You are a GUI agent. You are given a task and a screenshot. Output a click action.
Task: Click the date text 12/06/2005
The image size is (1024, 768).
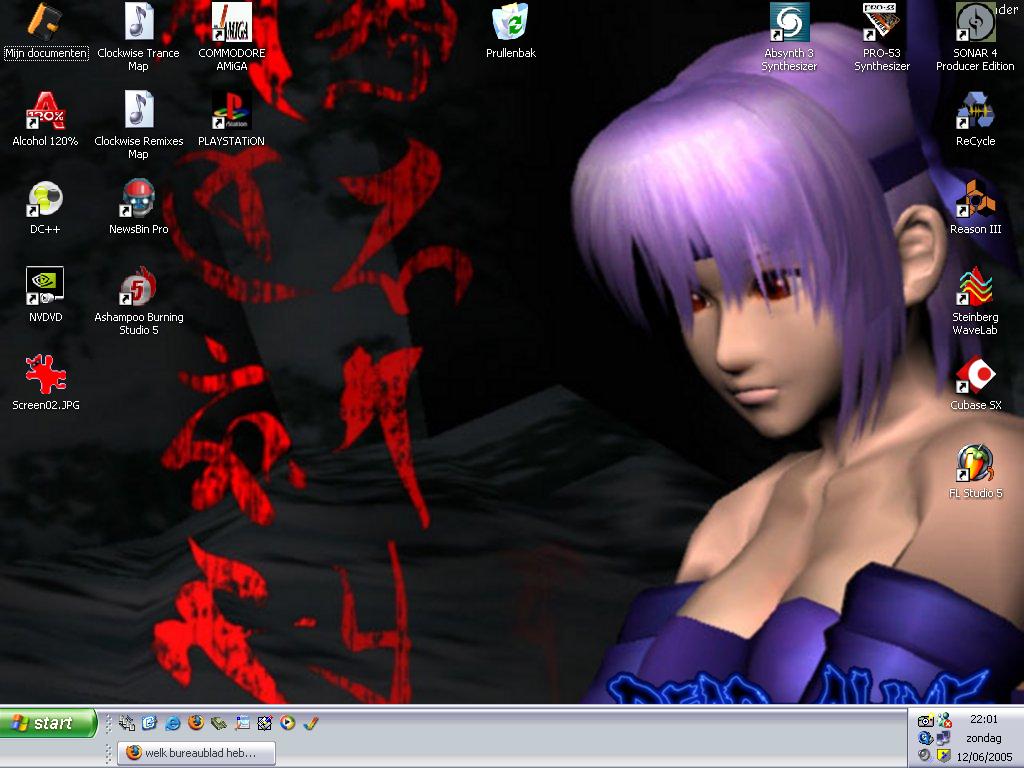click(x=984, y=757)
